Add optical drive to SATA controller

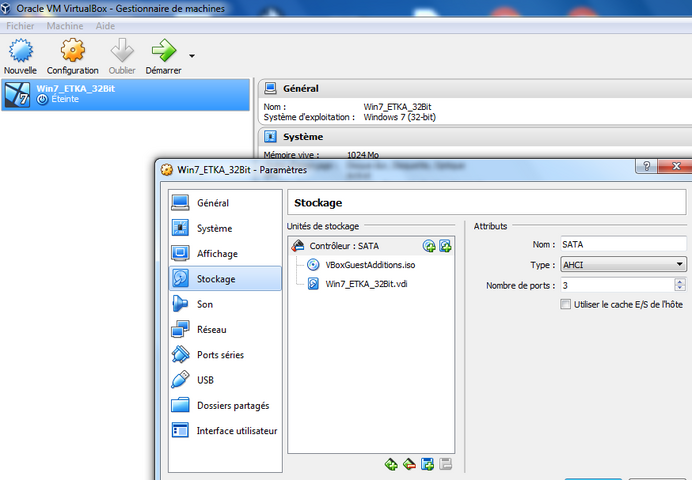[x=429, y=246]
